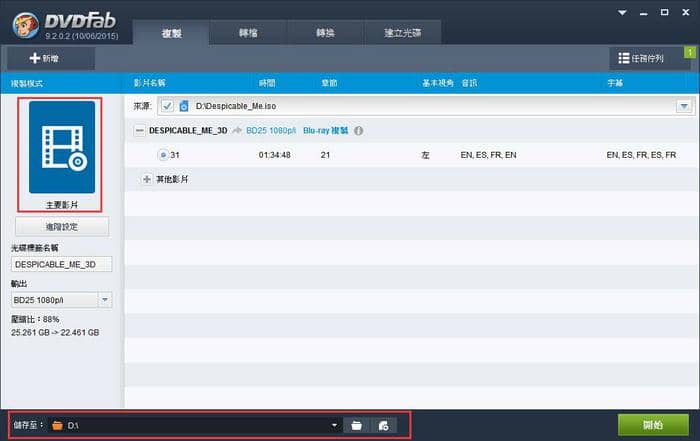Click the 影片名稱 column header
The image size is (700, 441).
click(x=150, y=83)
